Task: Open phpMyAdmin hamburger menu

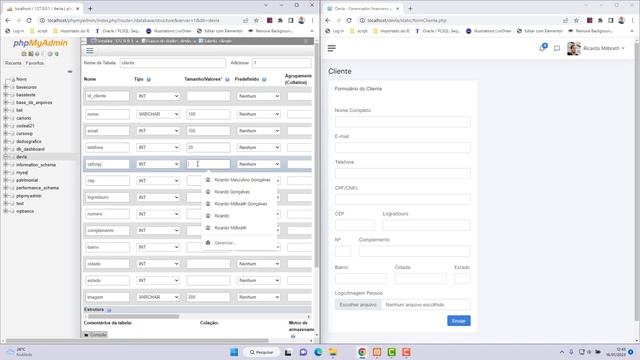Action: click(90, 51)
